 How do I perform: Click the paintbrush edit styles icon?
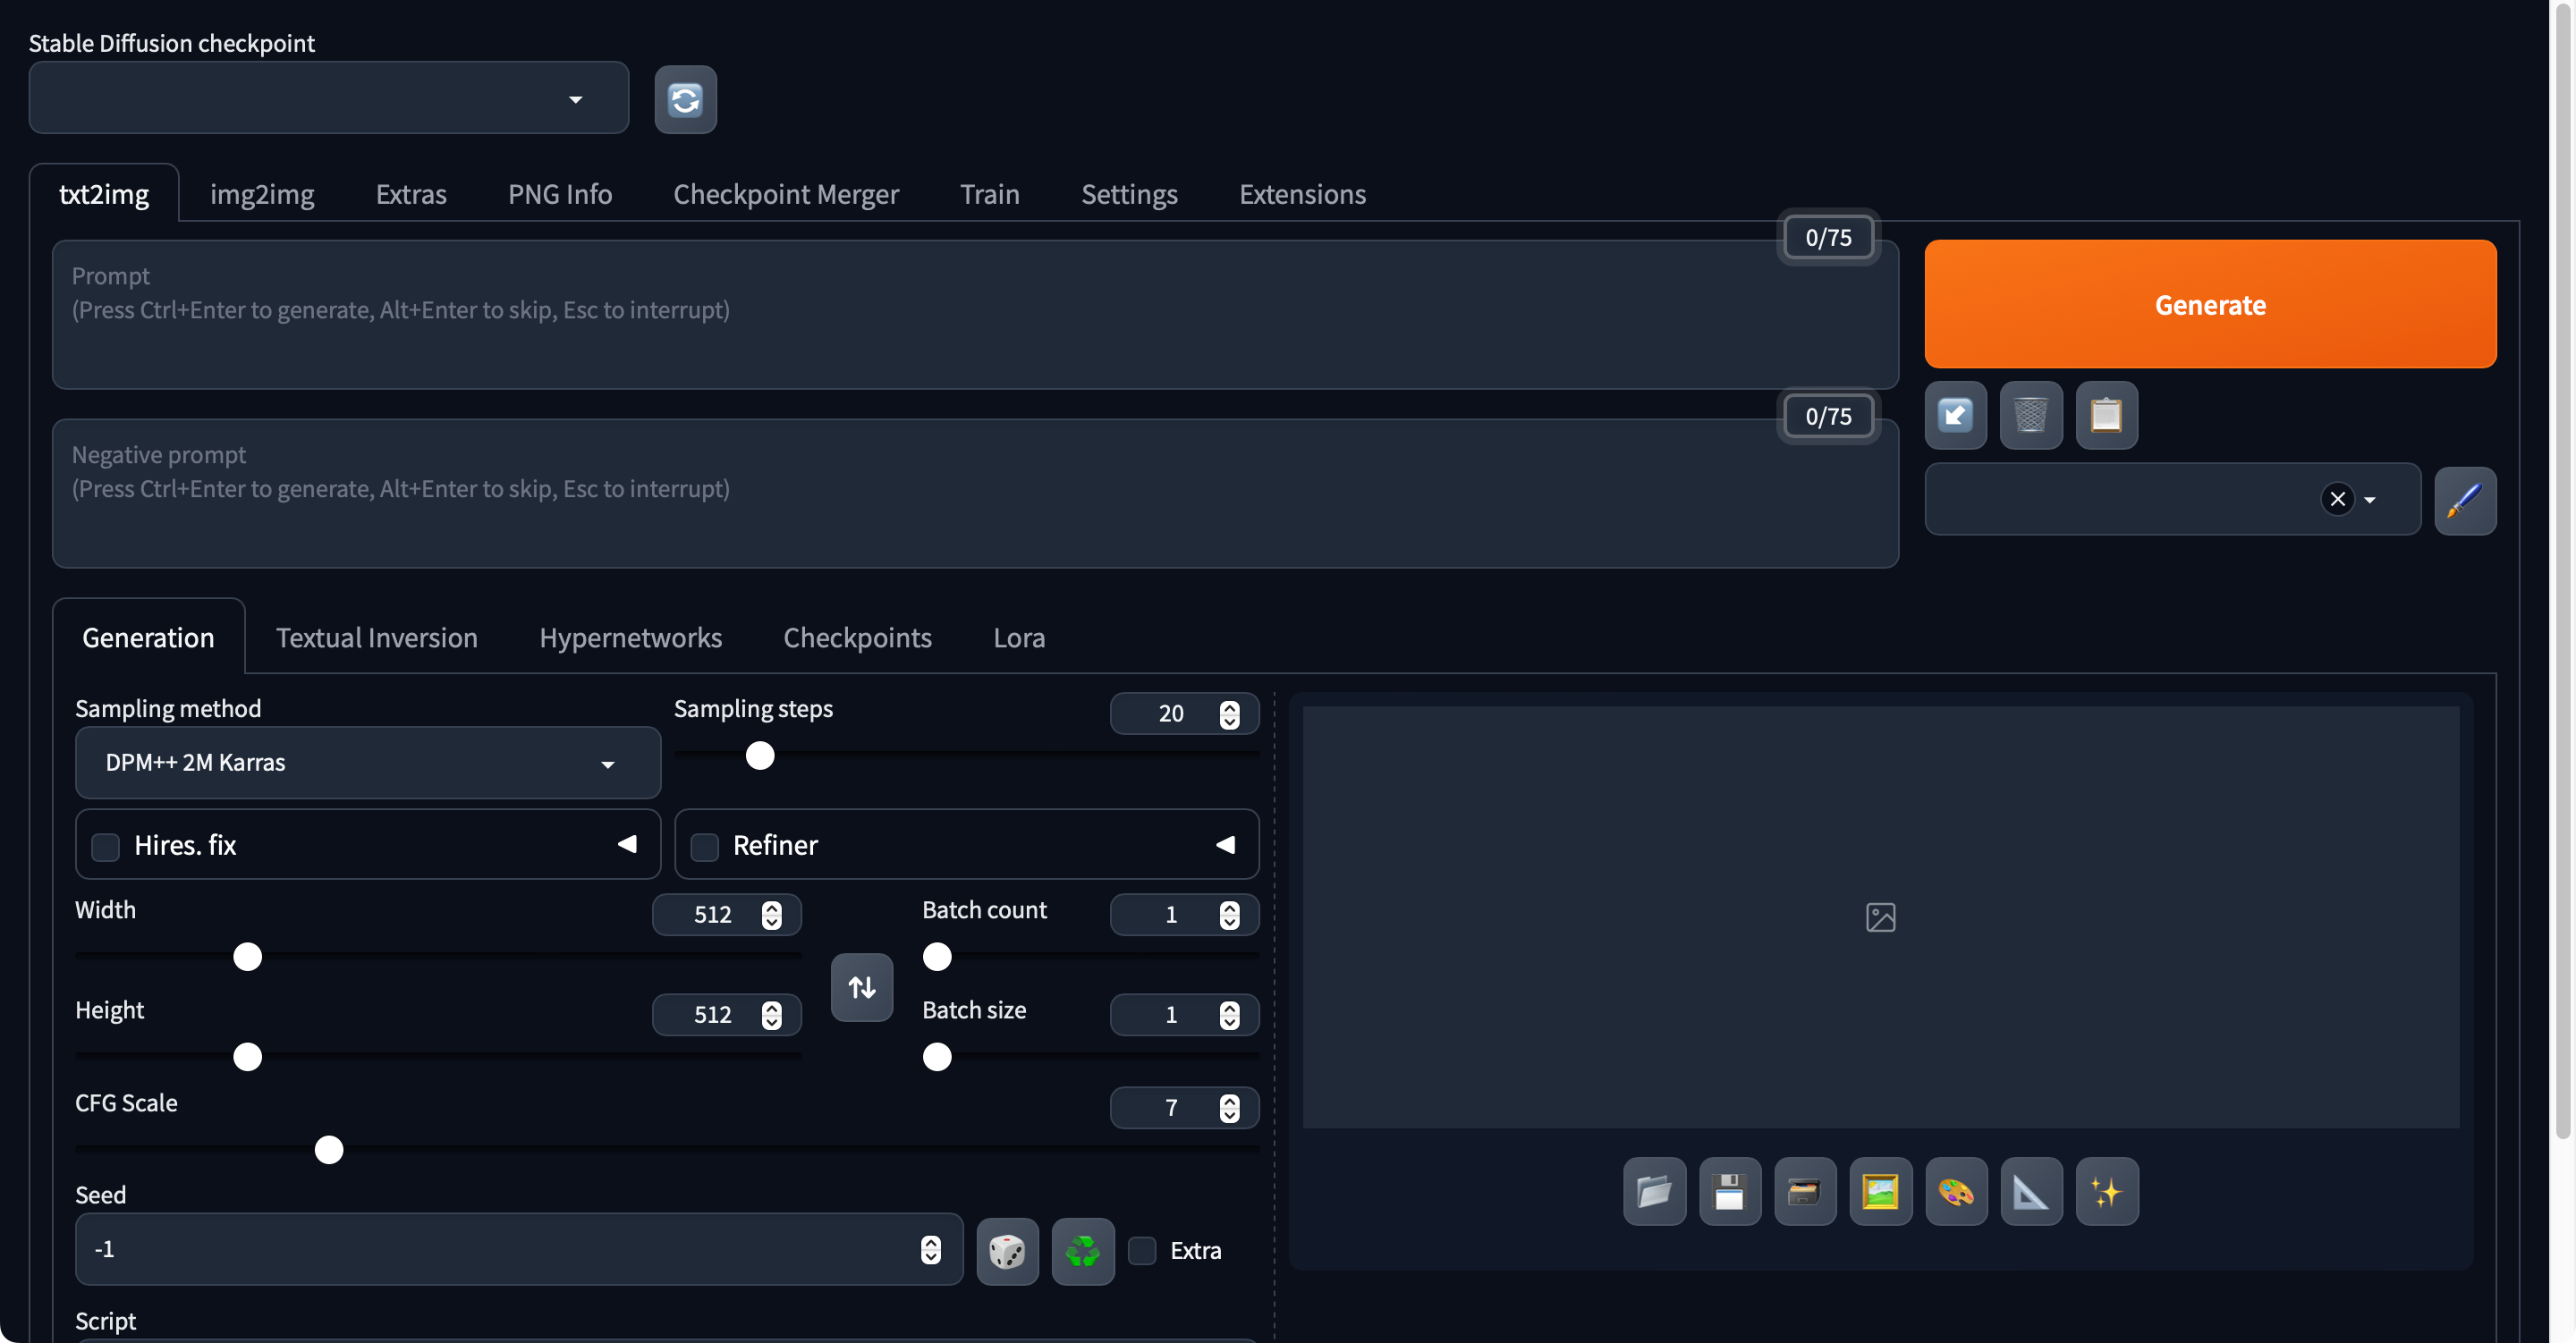coord(2464,500)
